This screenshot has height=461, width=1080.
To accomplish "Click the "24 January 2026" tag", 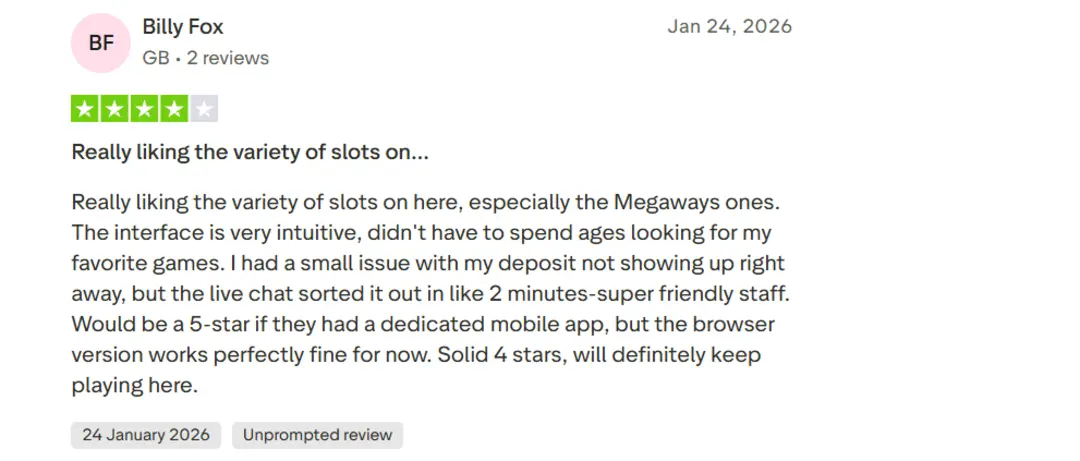I will click(x=146, y=435).
